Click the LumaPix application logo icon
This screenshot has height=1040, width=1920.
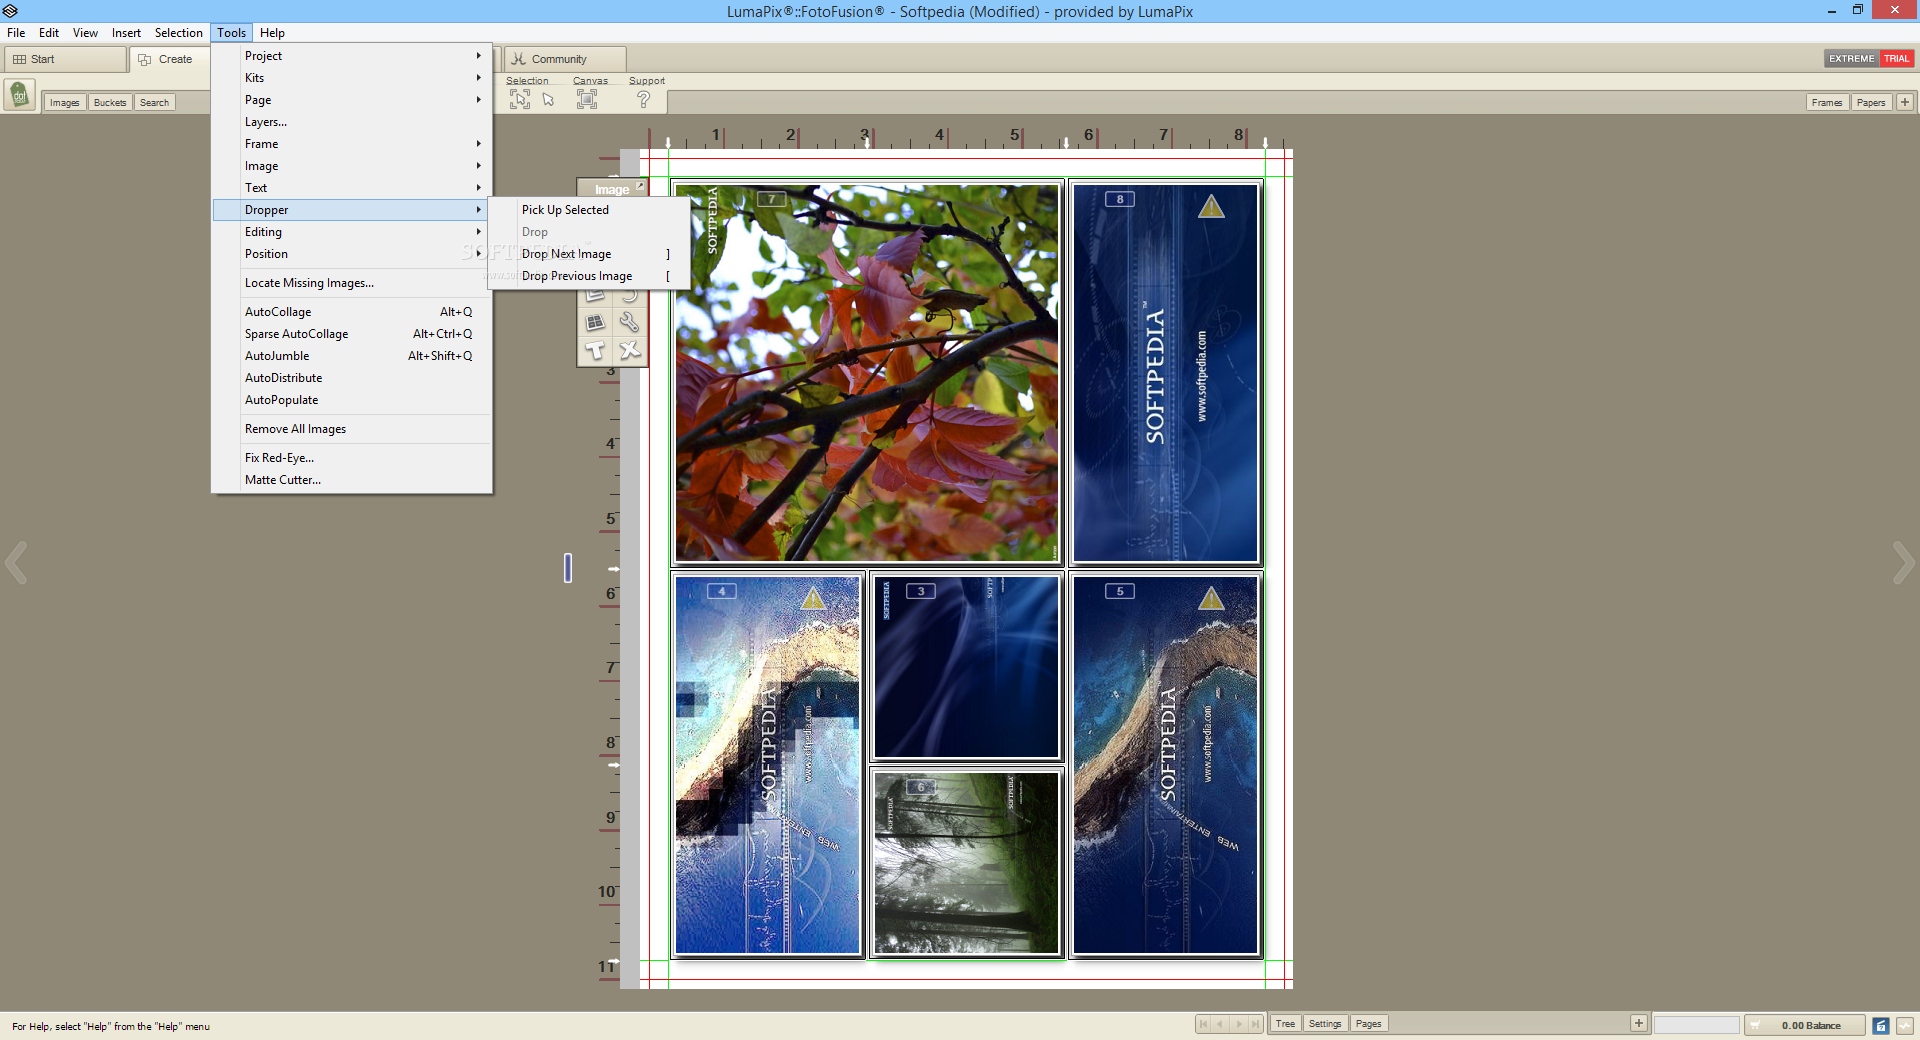pos(10,11)
